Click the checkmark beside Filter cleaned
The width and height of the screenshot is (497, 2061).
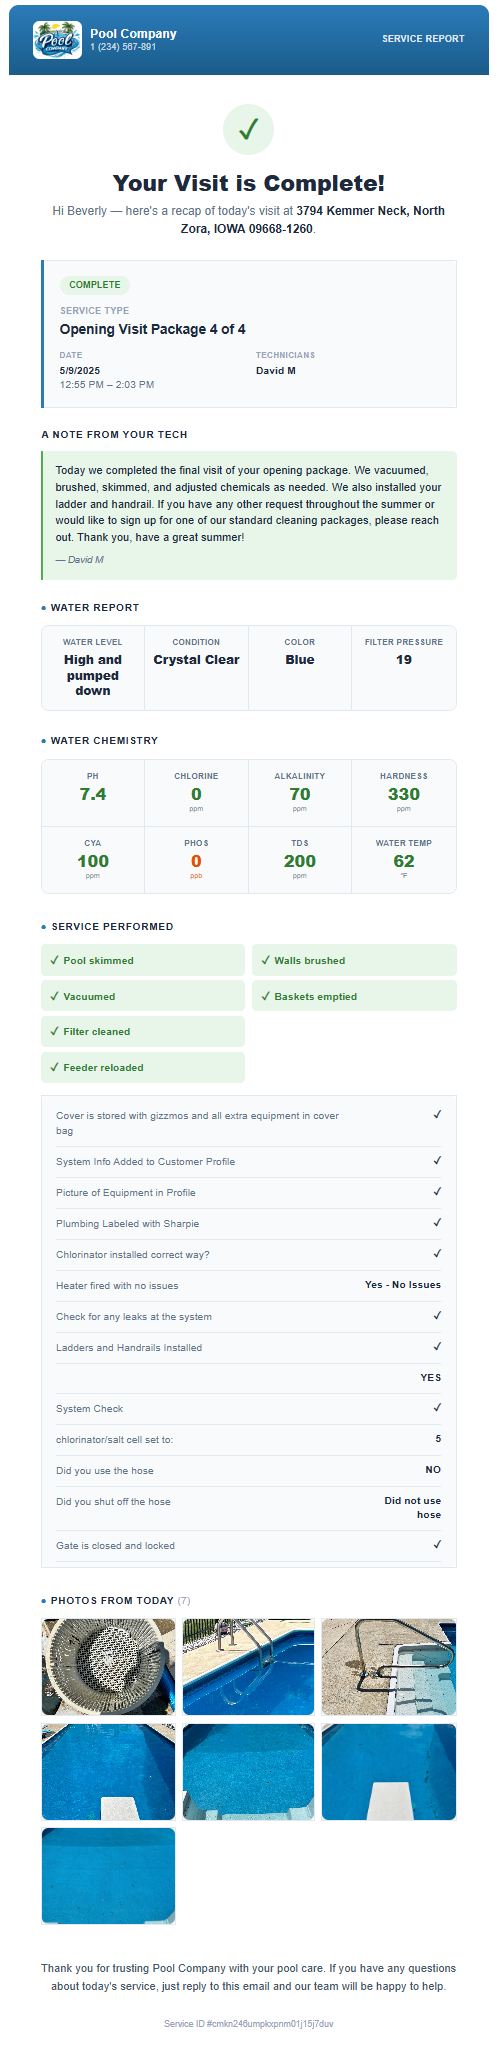[54, 1031]
